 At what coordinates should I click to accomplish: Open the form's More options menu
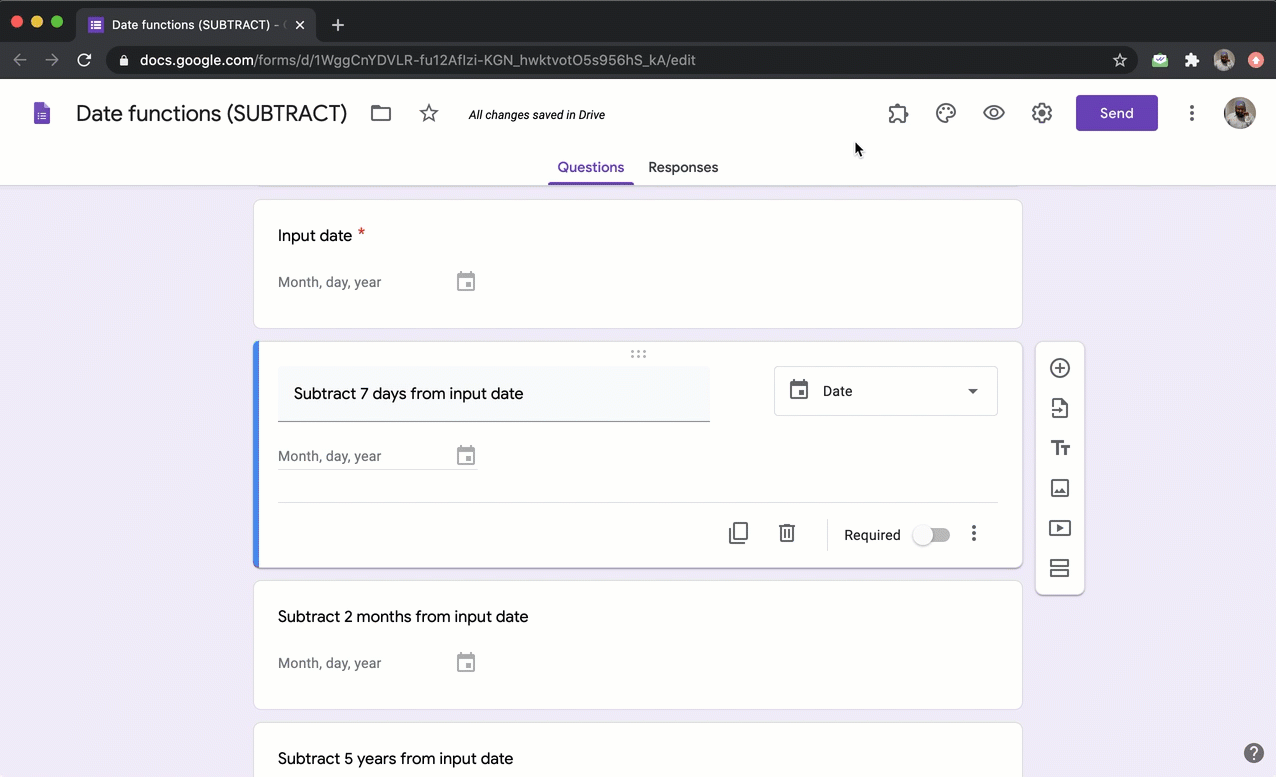click(1191, 114)
